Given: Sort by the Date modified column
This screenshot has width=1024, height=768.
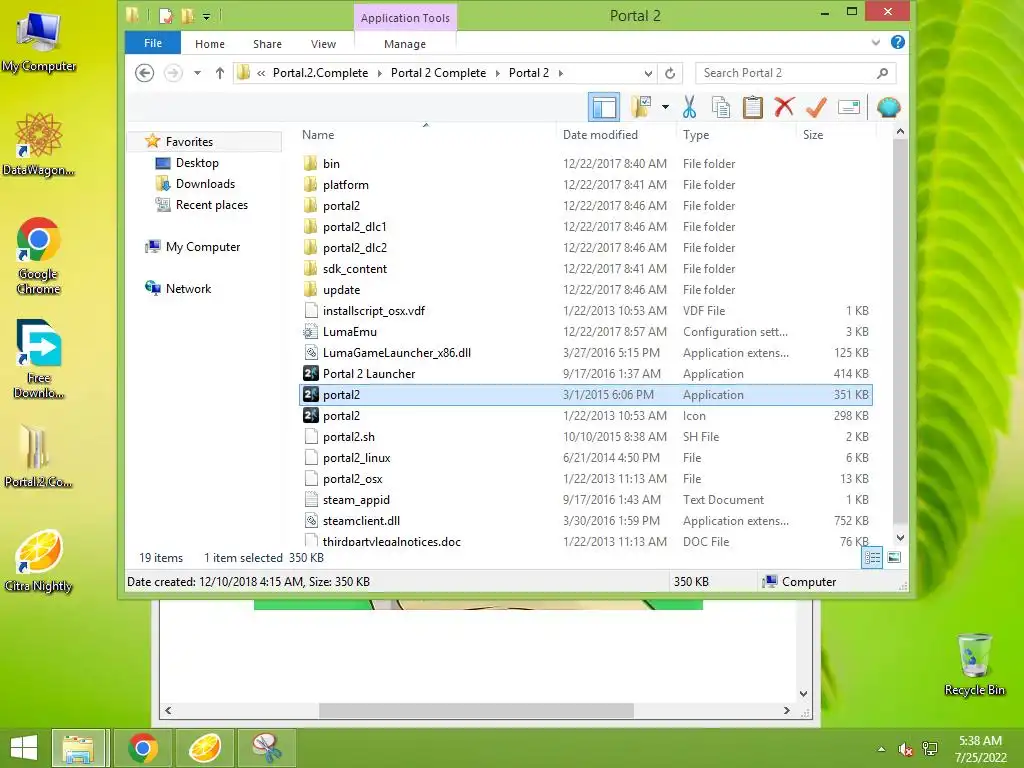Looking at the screenshot, I should pyautogui.click(x=600, y=135).
